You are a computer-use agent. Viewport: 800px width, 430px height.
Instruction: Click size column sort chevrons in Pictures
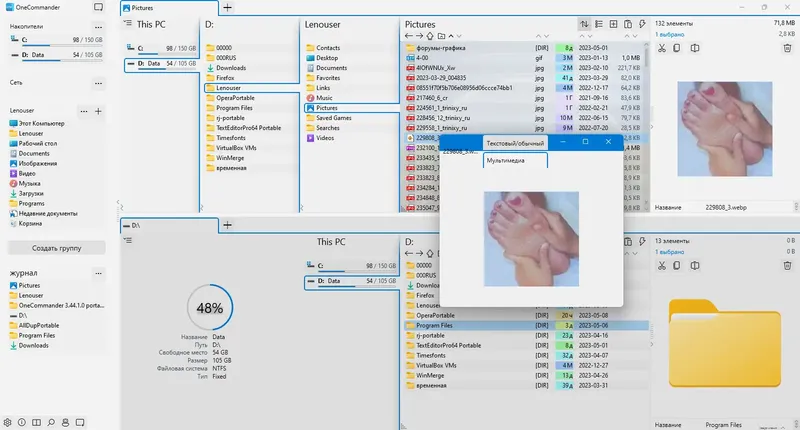631,36
